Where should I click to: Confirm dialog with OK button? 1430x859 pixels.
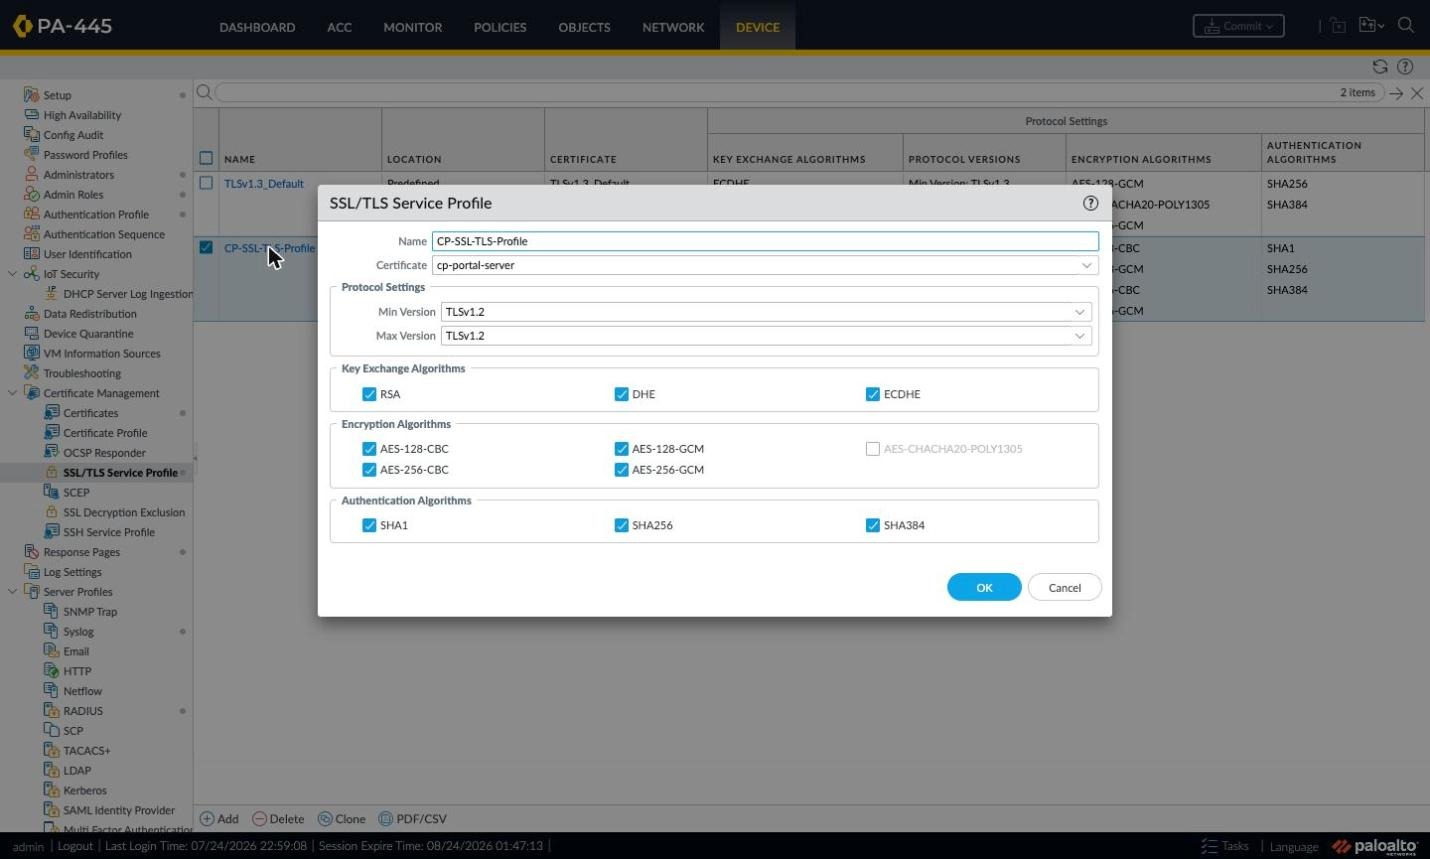pyautogui.click(x=984, y=587)
